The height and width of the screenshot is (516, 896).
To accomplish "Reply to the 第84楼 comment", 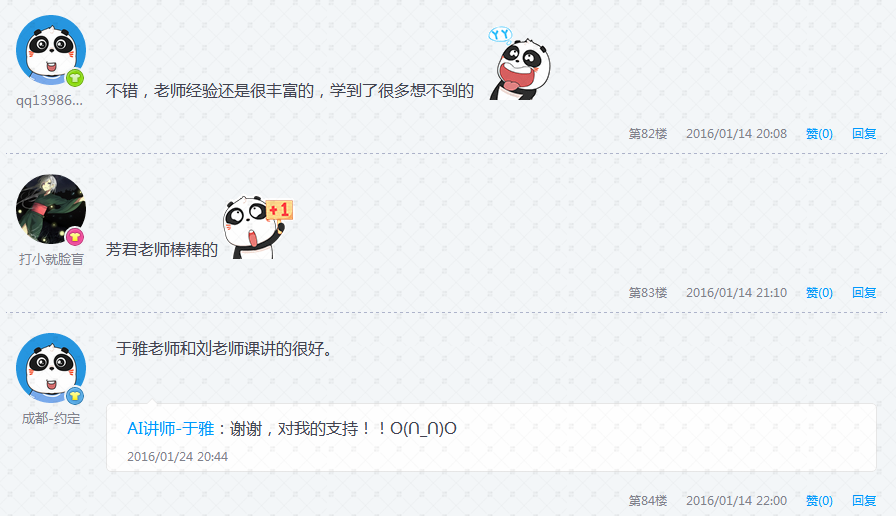I will click(x=863, y=501).
